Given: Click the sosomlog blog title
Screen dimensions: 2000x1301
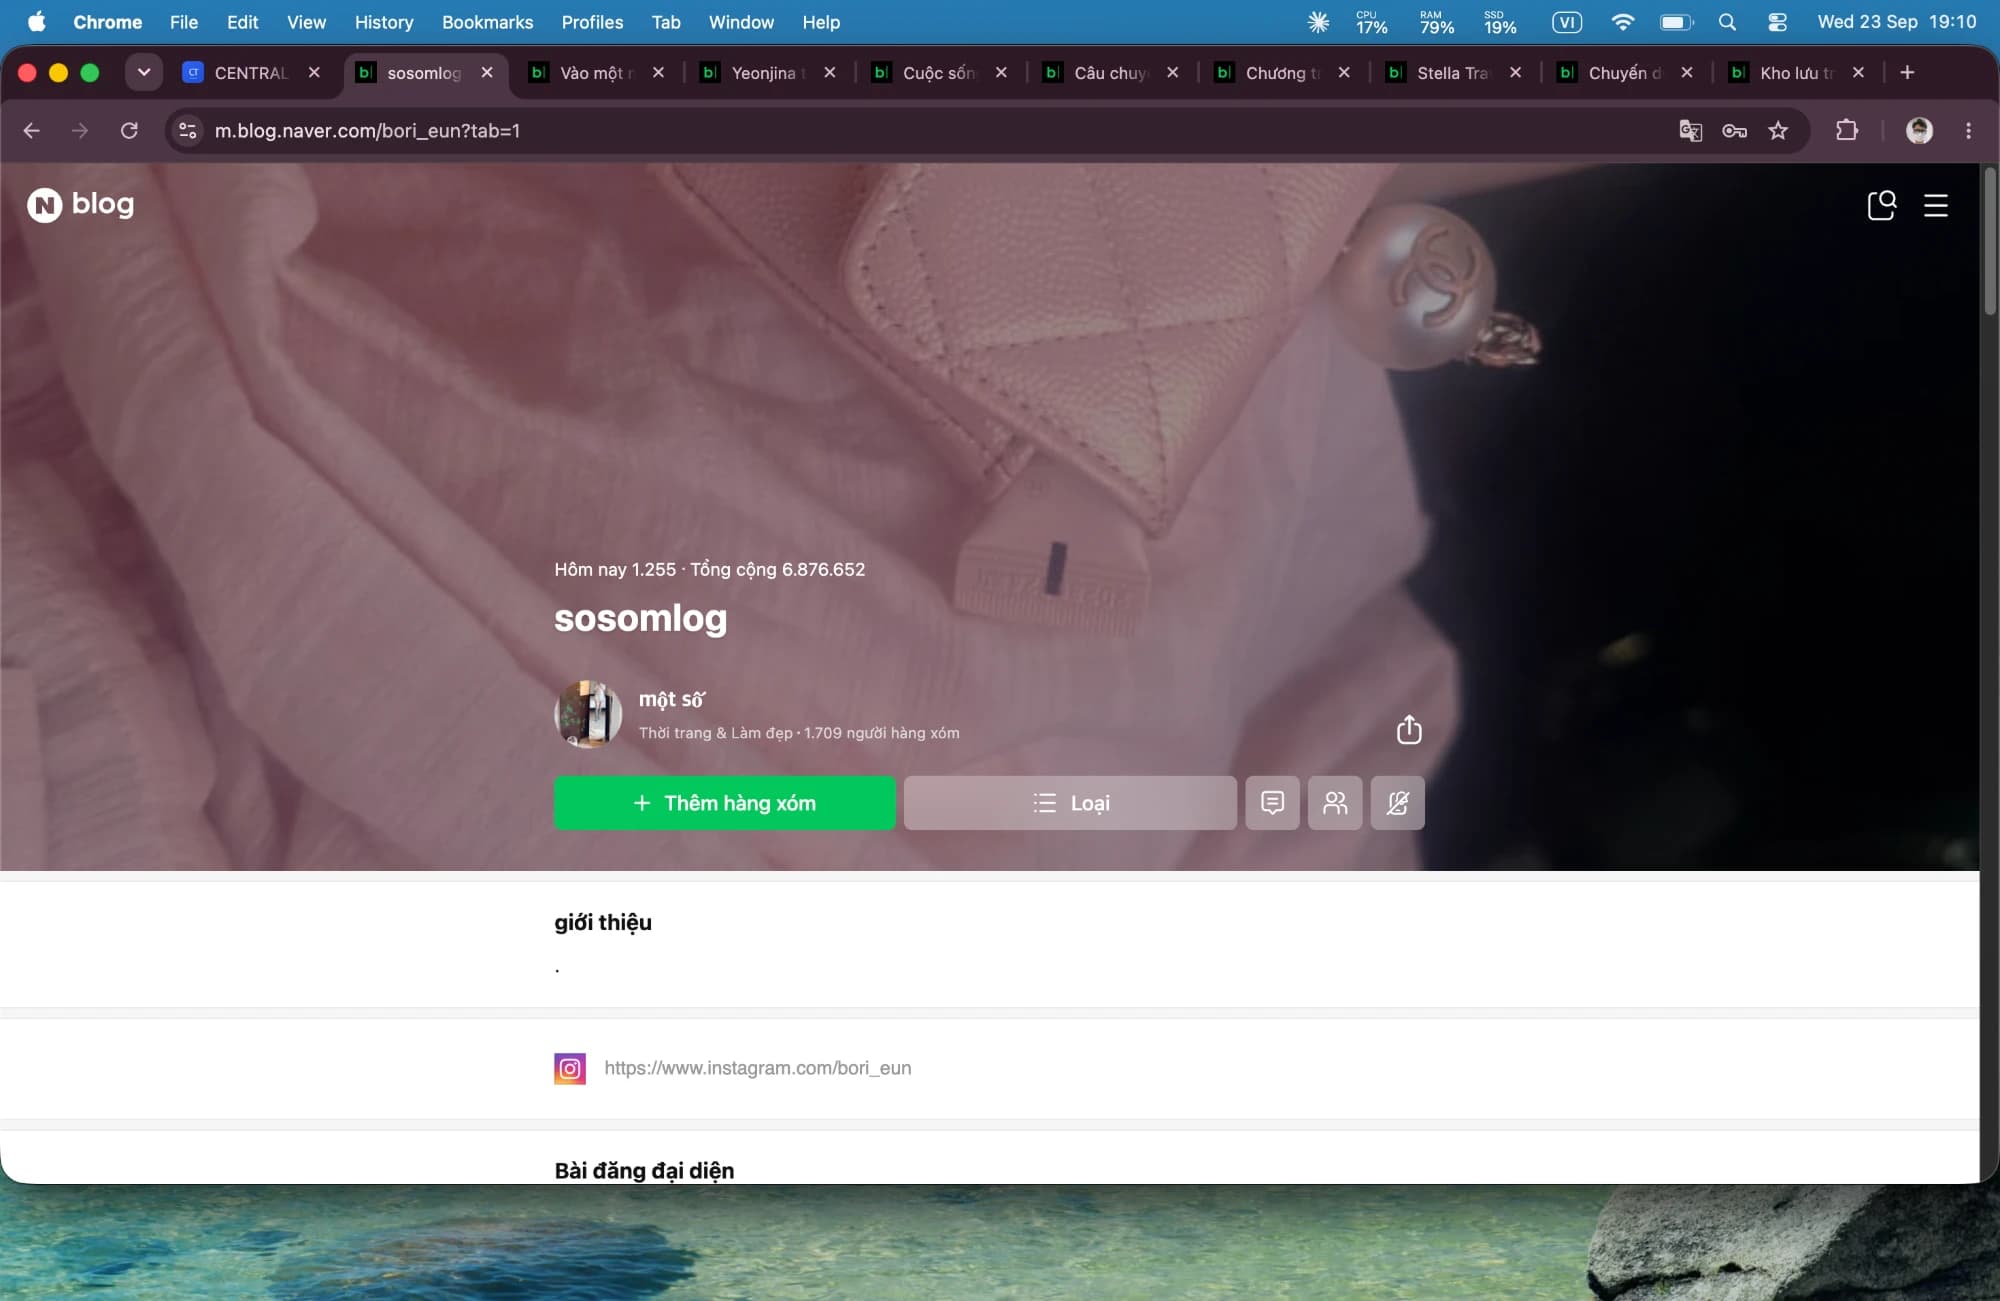Looking at the screenshot, I should point(640,618).
